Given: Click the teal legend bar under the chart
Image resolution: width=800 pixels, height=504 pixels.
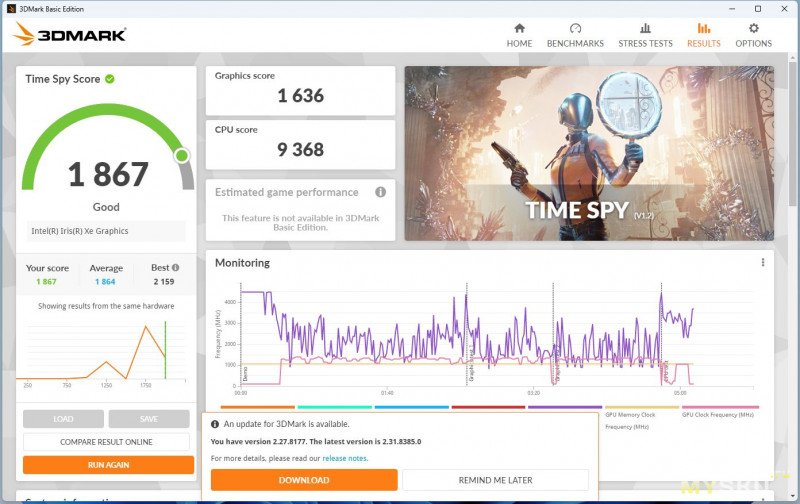Looking at the screenshot, I should click(335, 407).
